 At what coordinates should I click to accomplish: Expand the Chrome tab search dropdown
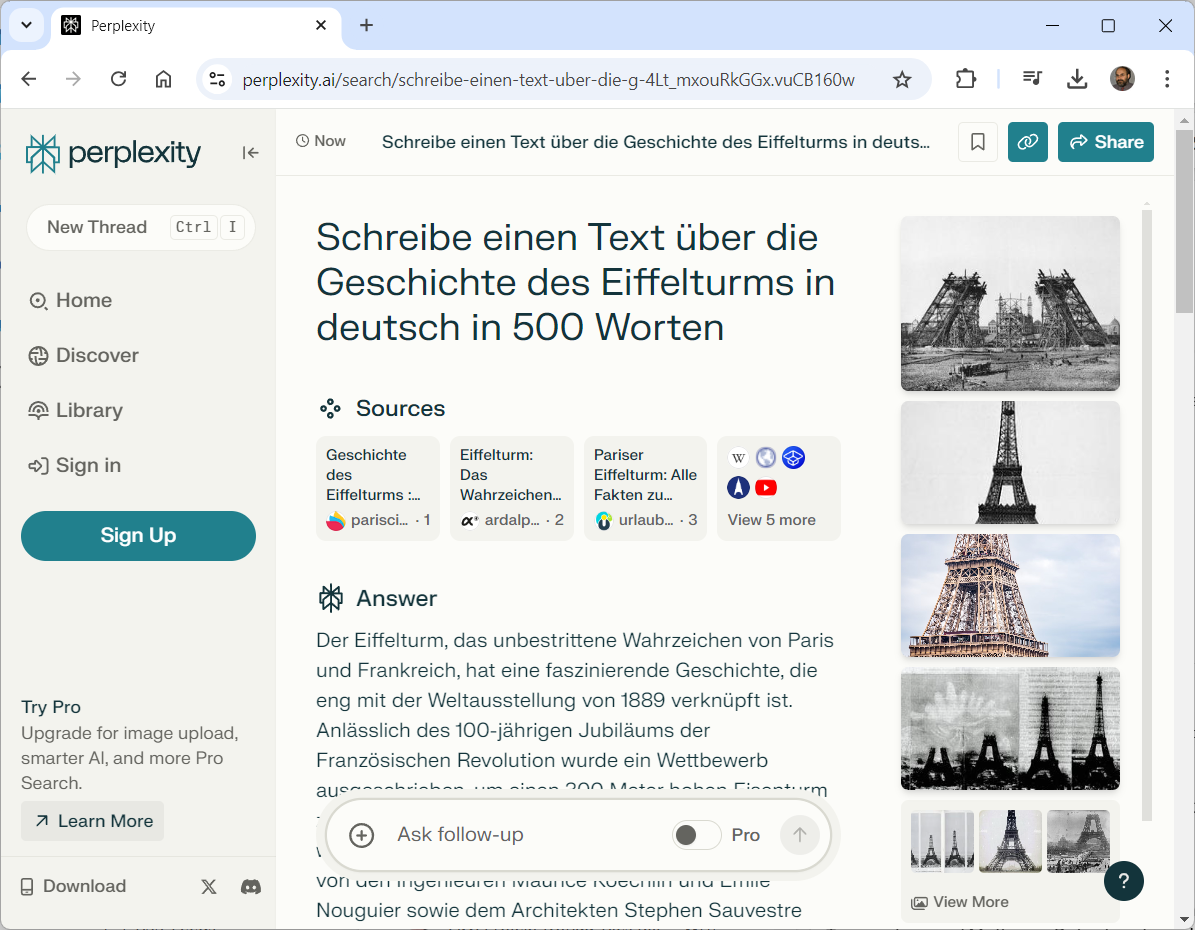point(25,25)
